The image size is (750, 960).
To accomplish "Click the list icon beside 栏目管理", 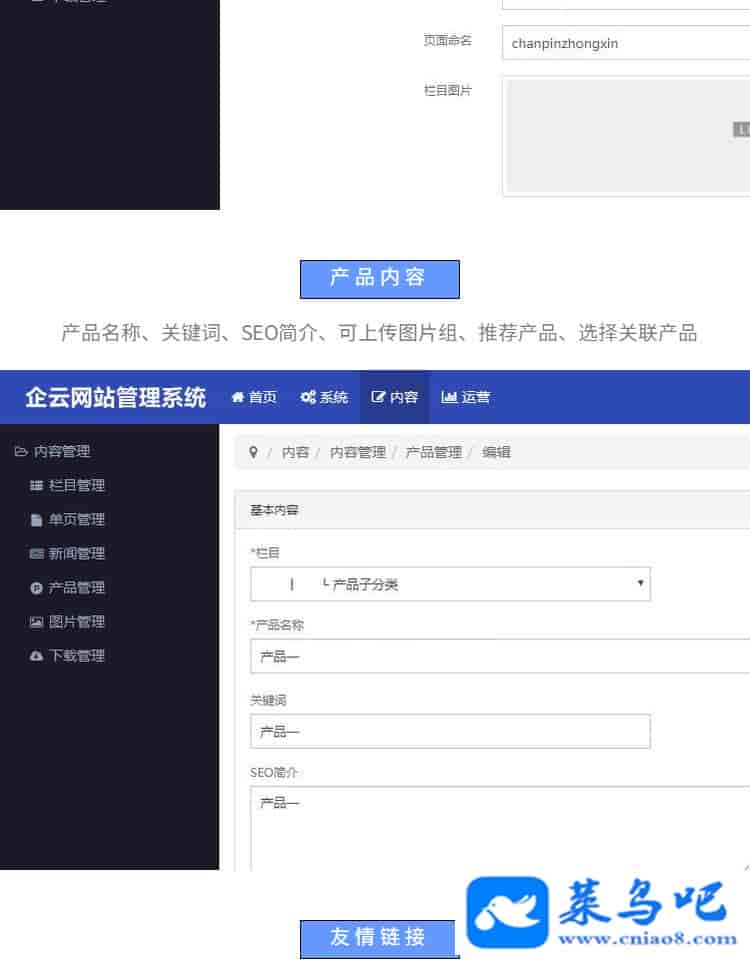I will click(36, 486).
